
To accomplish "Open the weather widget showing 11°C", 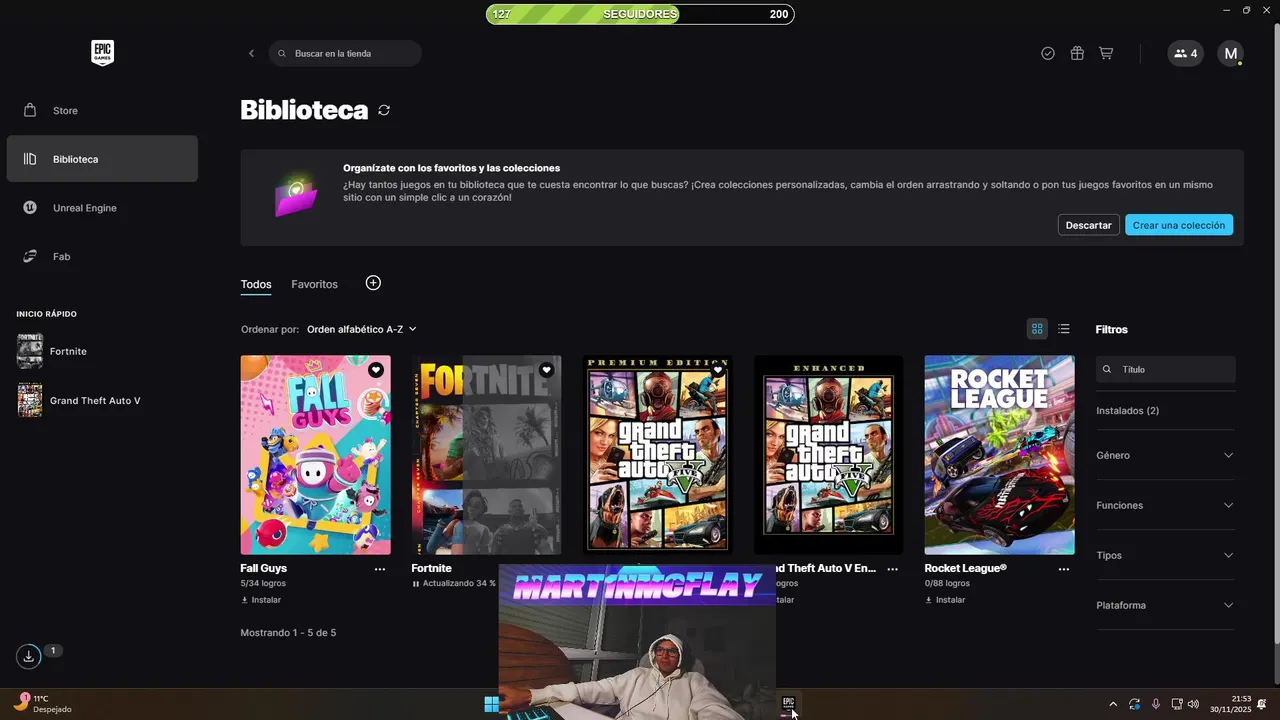I will [42, 704].
